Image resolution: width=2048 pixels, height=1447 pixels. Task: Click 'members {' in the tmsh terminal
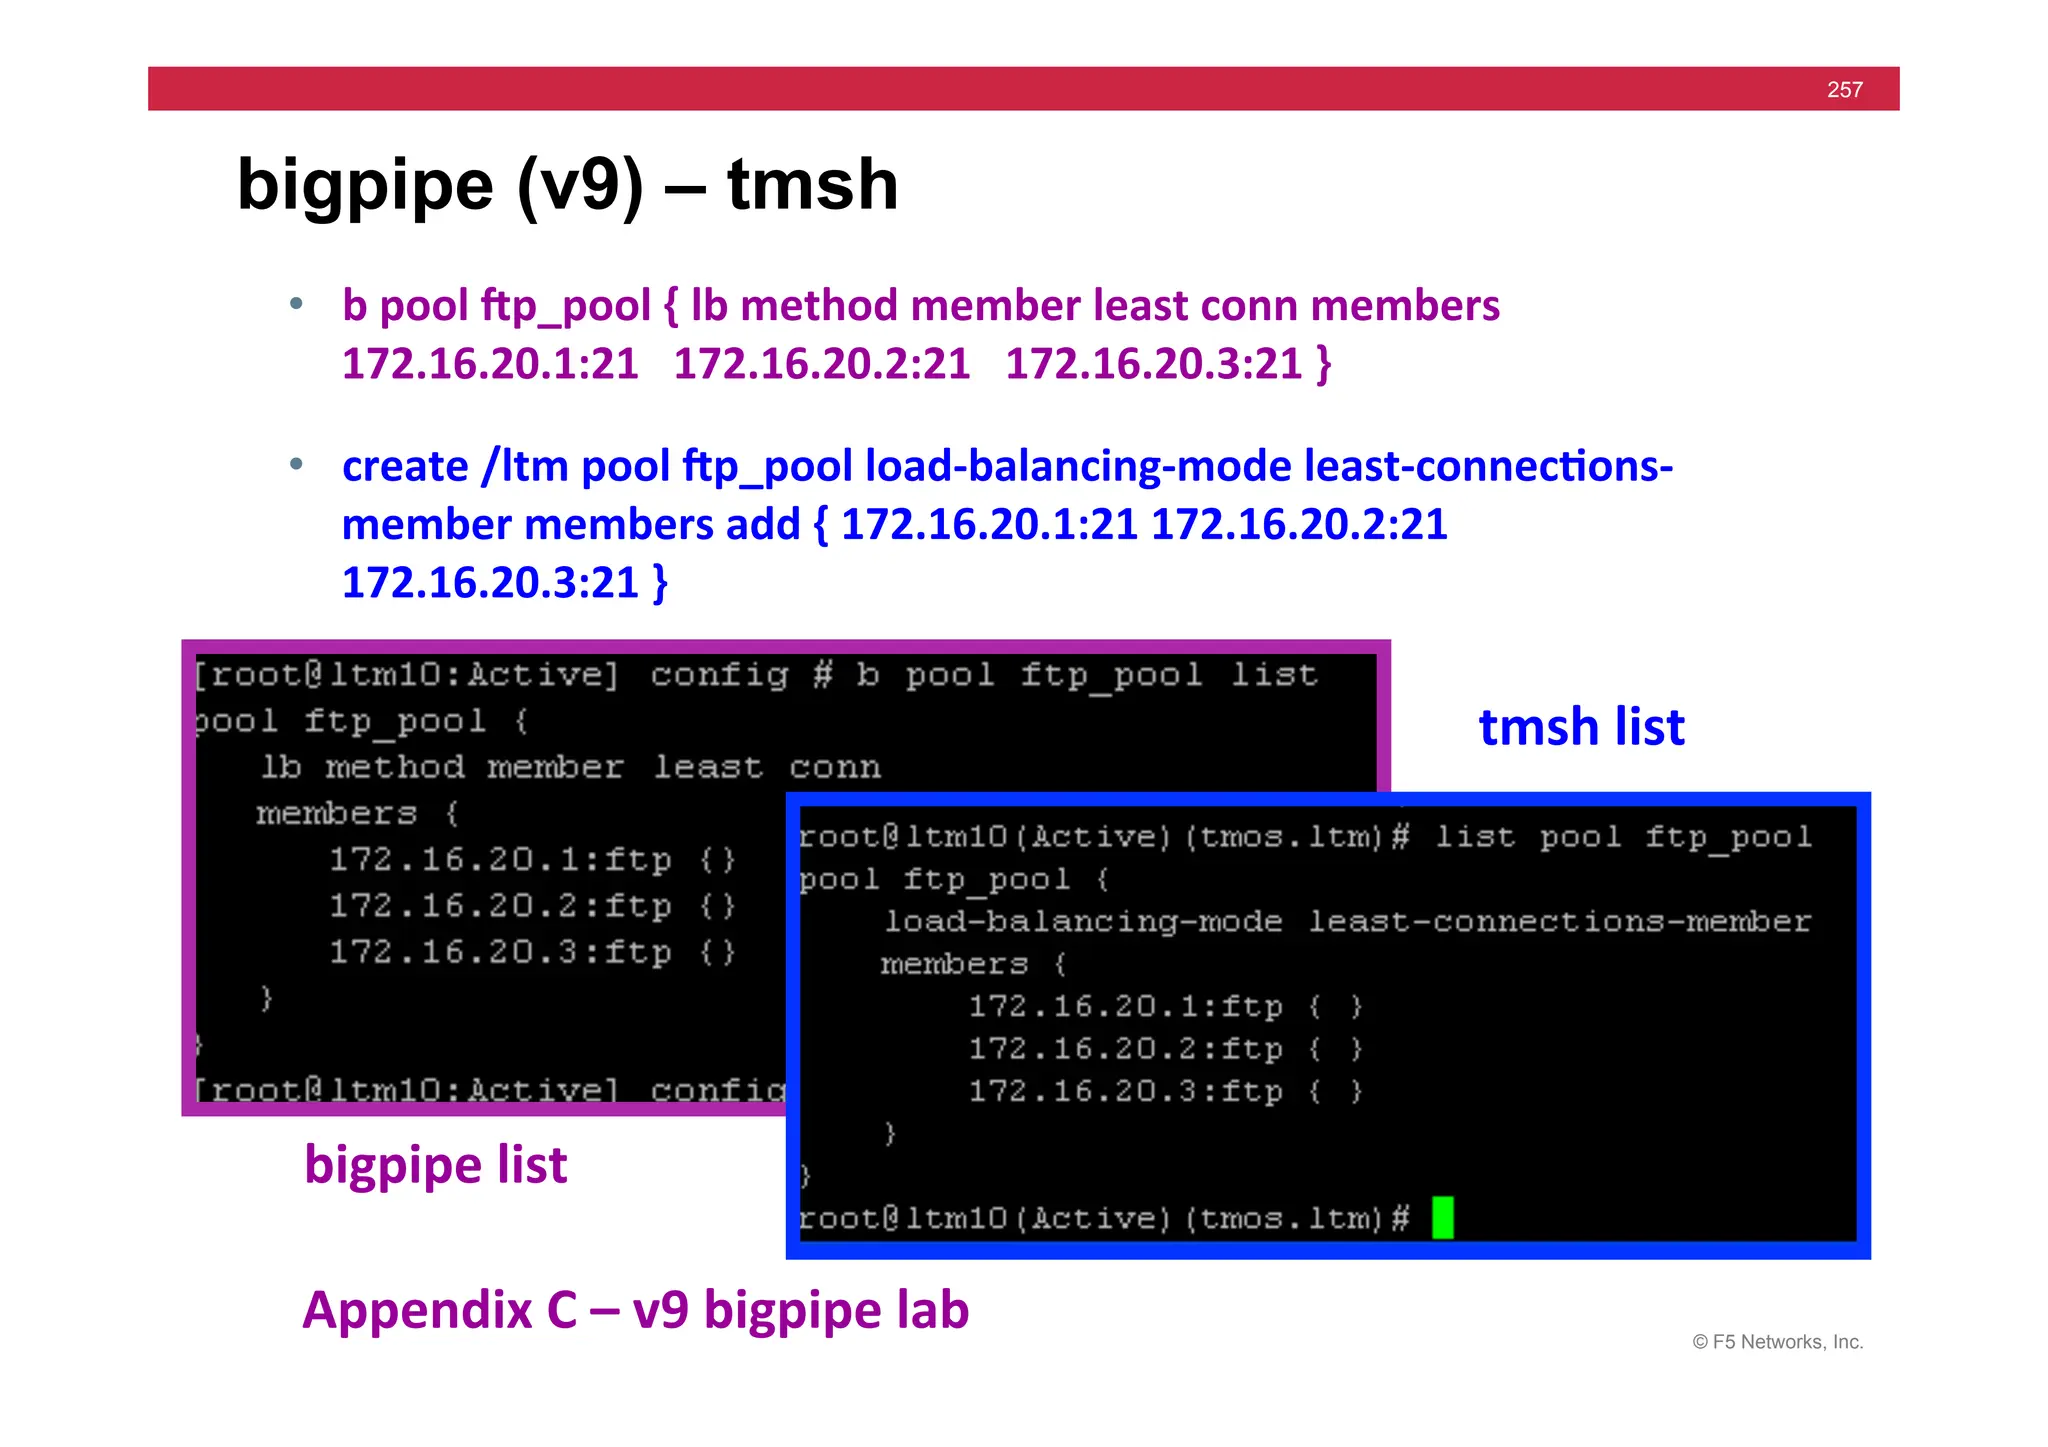point(974,965)
